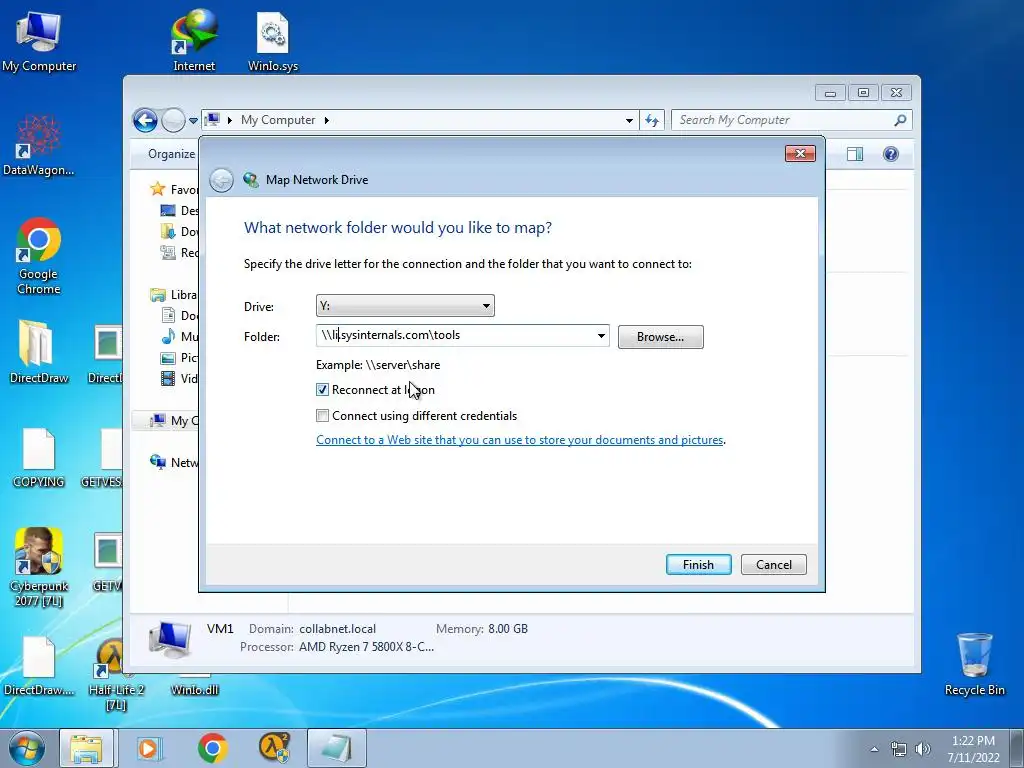Image resolution: width=1024 pixels, height=768 pixels.
Task: Click Windows Start orb
Action: point(27,748)
